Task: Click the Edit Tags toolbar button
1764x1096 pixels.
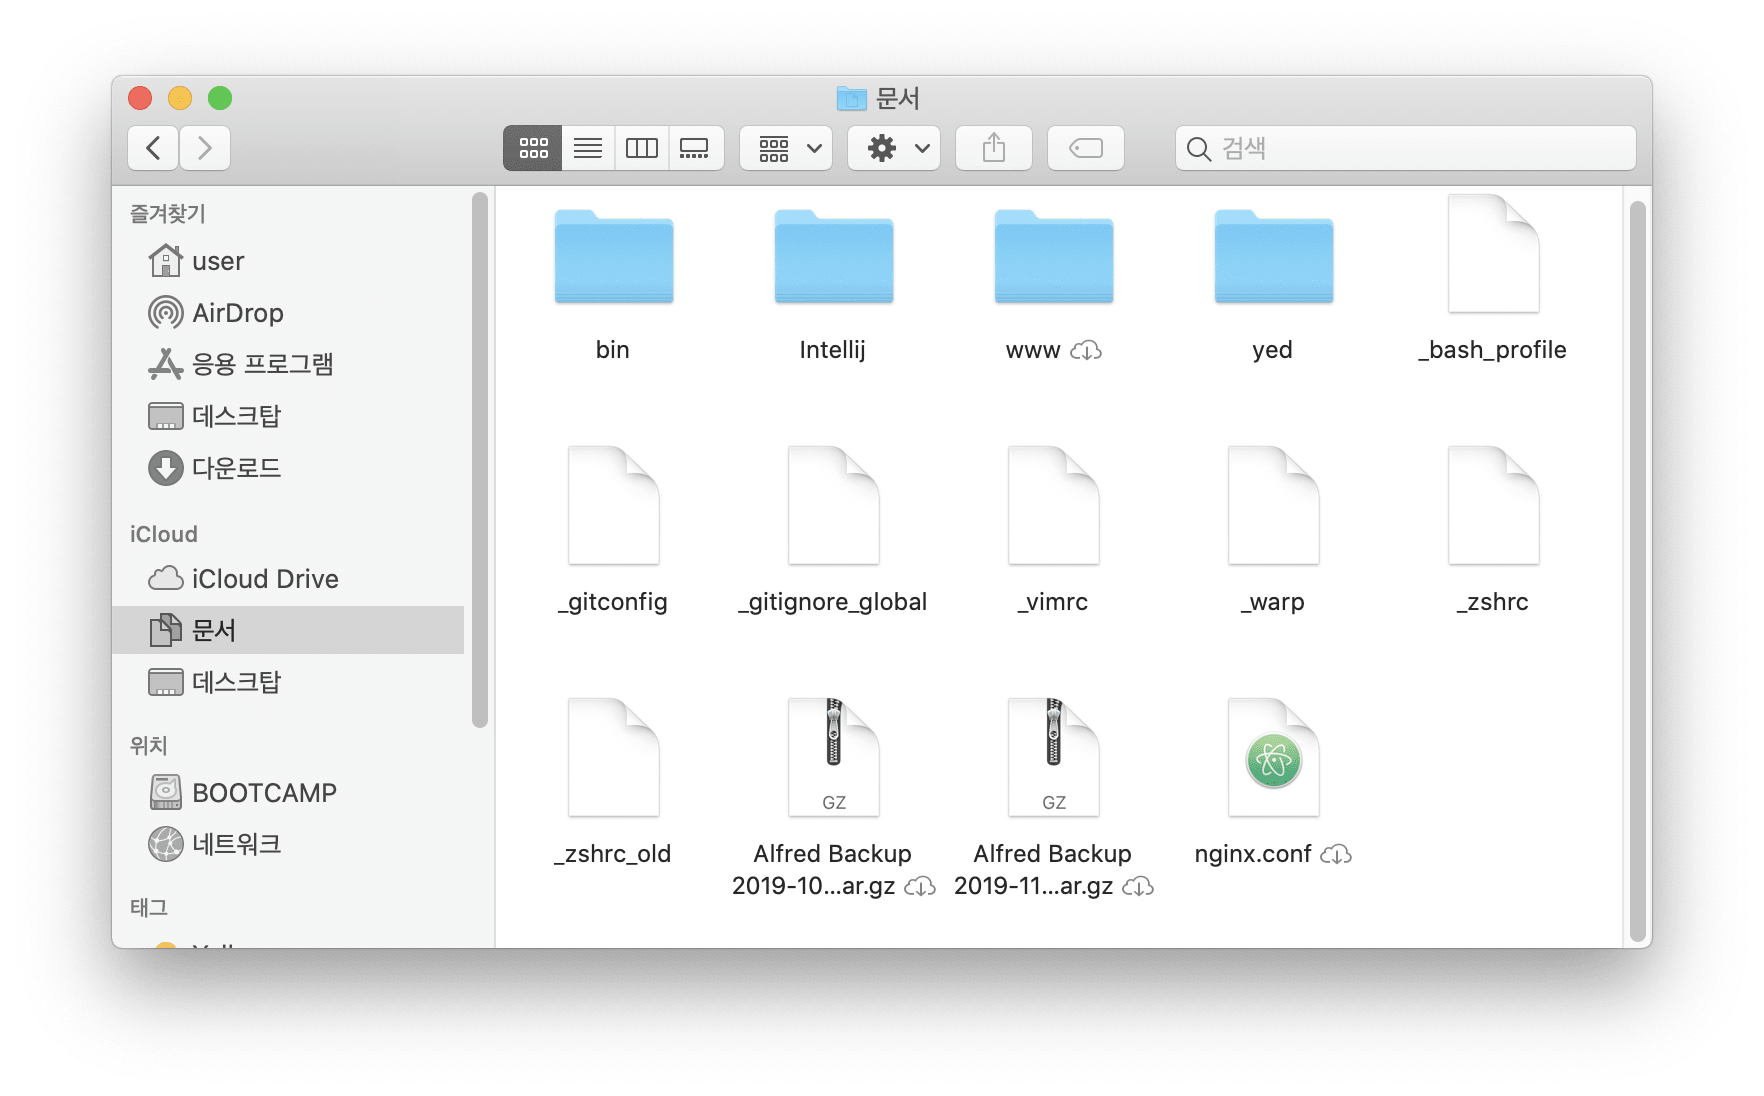Action: 1086,148
